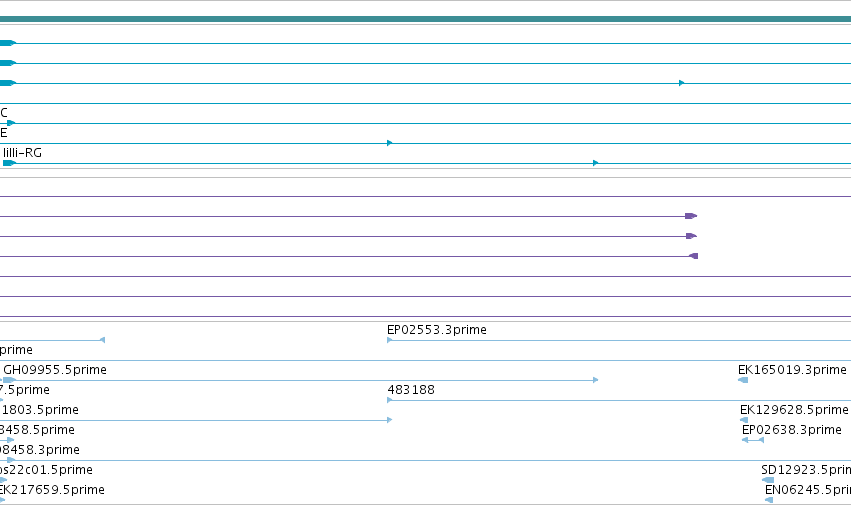Screen dimensions: 851x505
Task: Click the EN06245.5prime label
Action: [x=808, y=490]
